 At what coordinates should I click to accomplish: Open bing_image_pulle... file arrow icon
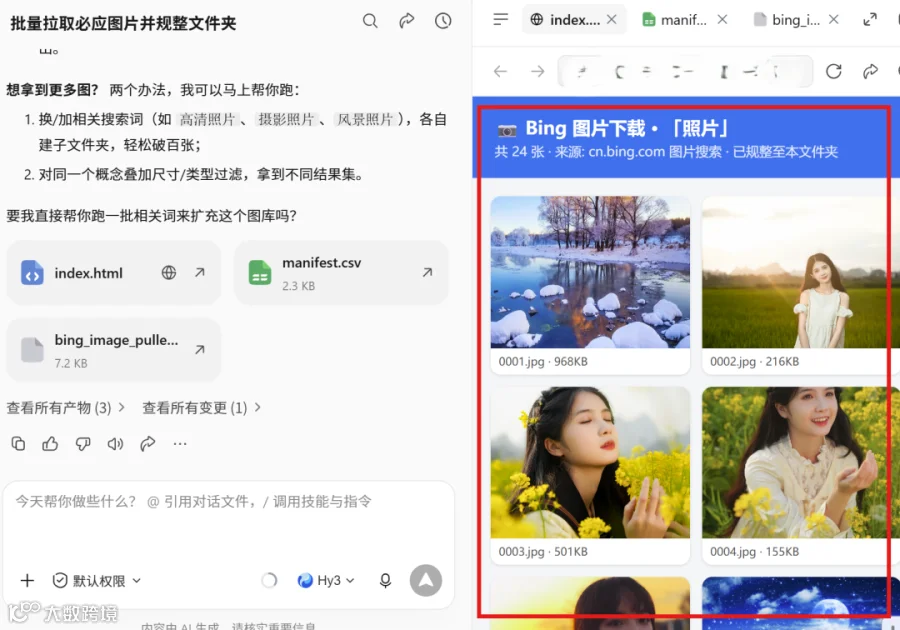coord(200,349)
